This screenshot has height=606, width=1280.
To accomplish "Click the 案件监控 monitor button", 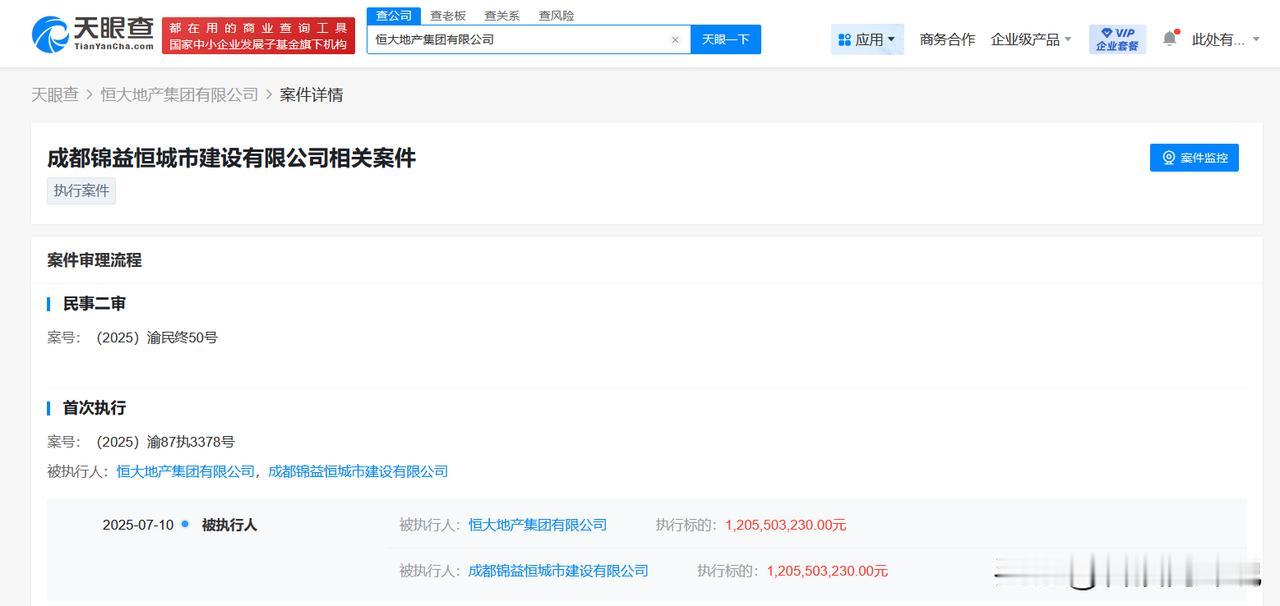I will point(1194,158).
